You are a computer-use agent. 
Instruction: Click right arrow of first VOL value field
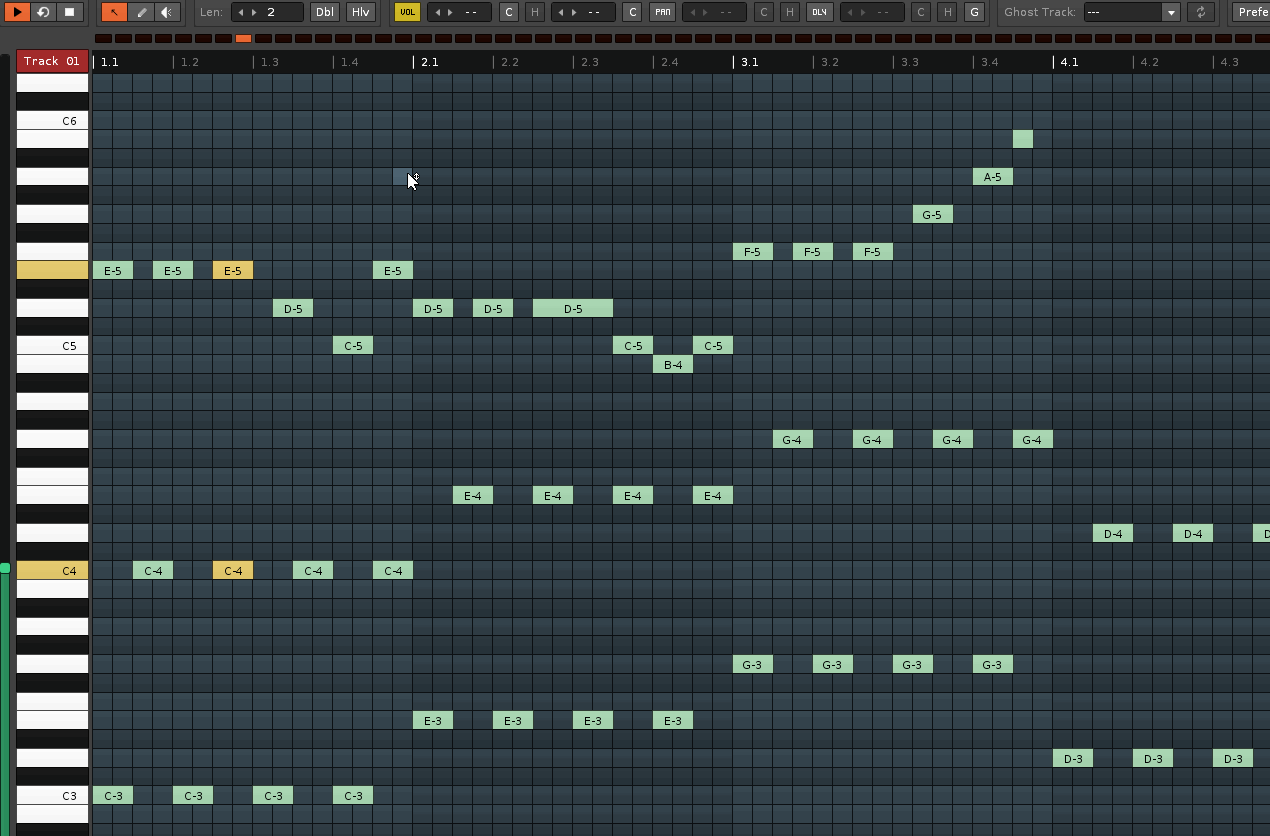point(450,12)
